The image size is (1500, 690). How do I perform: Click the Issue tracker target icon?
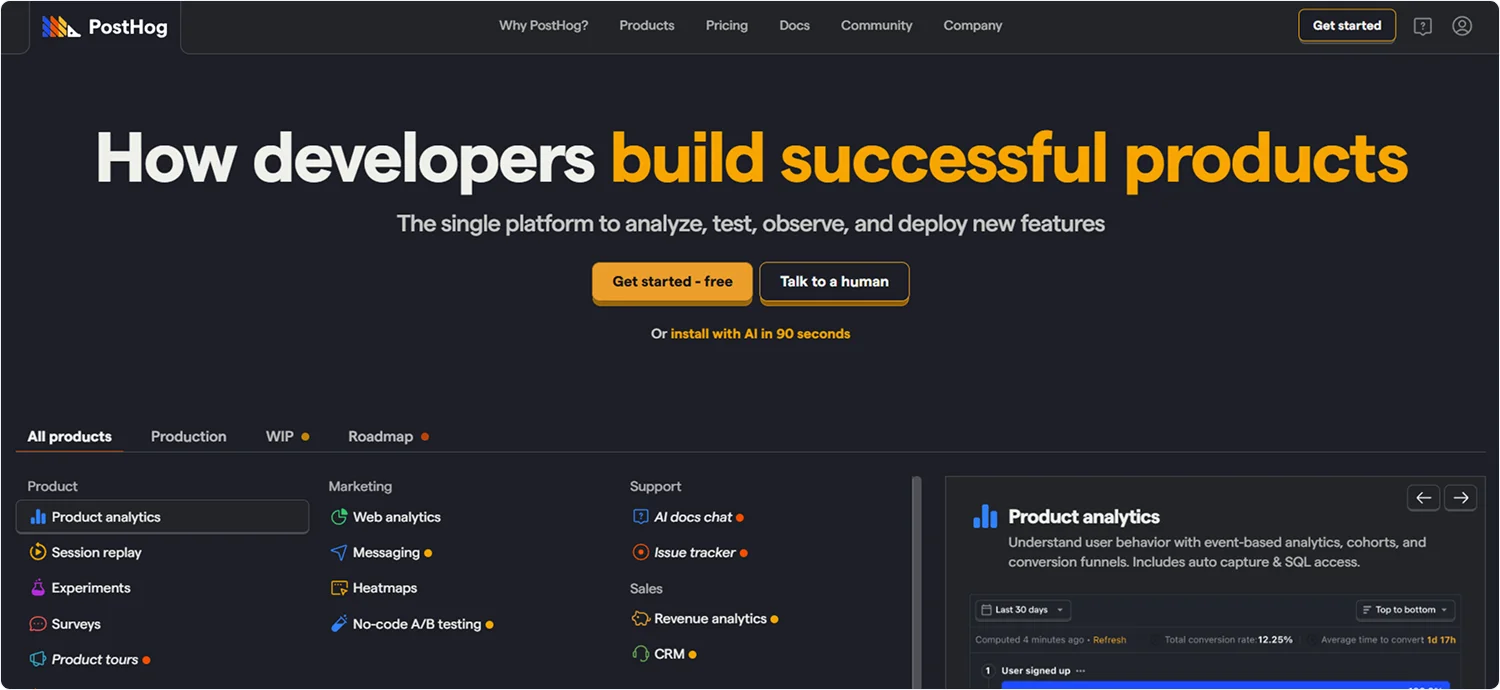[x=641, y=552]
